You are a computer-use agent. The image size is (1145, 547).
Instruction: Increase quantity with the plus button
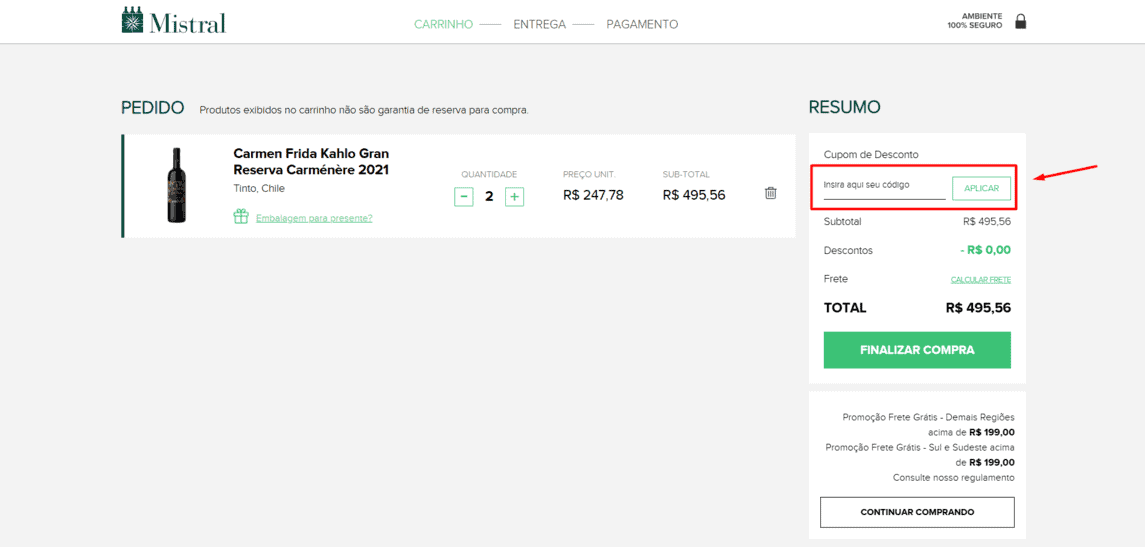pyautogui.click(x=515, y=196)
